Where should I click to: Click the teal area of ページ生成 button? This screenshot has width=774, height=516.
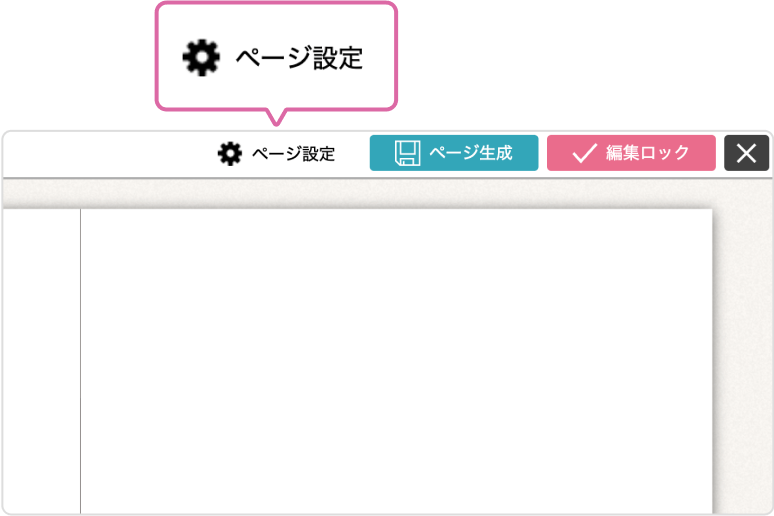526,153
